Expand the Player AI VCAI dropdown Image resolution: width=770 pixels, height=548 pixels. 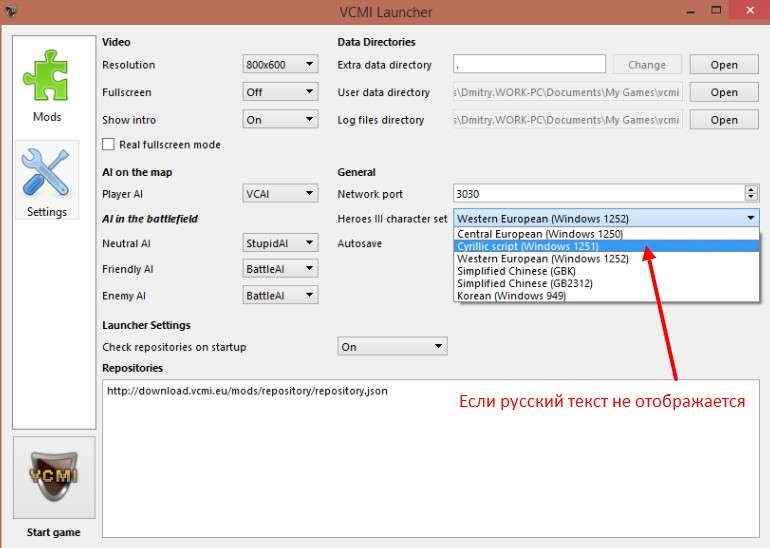coord(280,194)
